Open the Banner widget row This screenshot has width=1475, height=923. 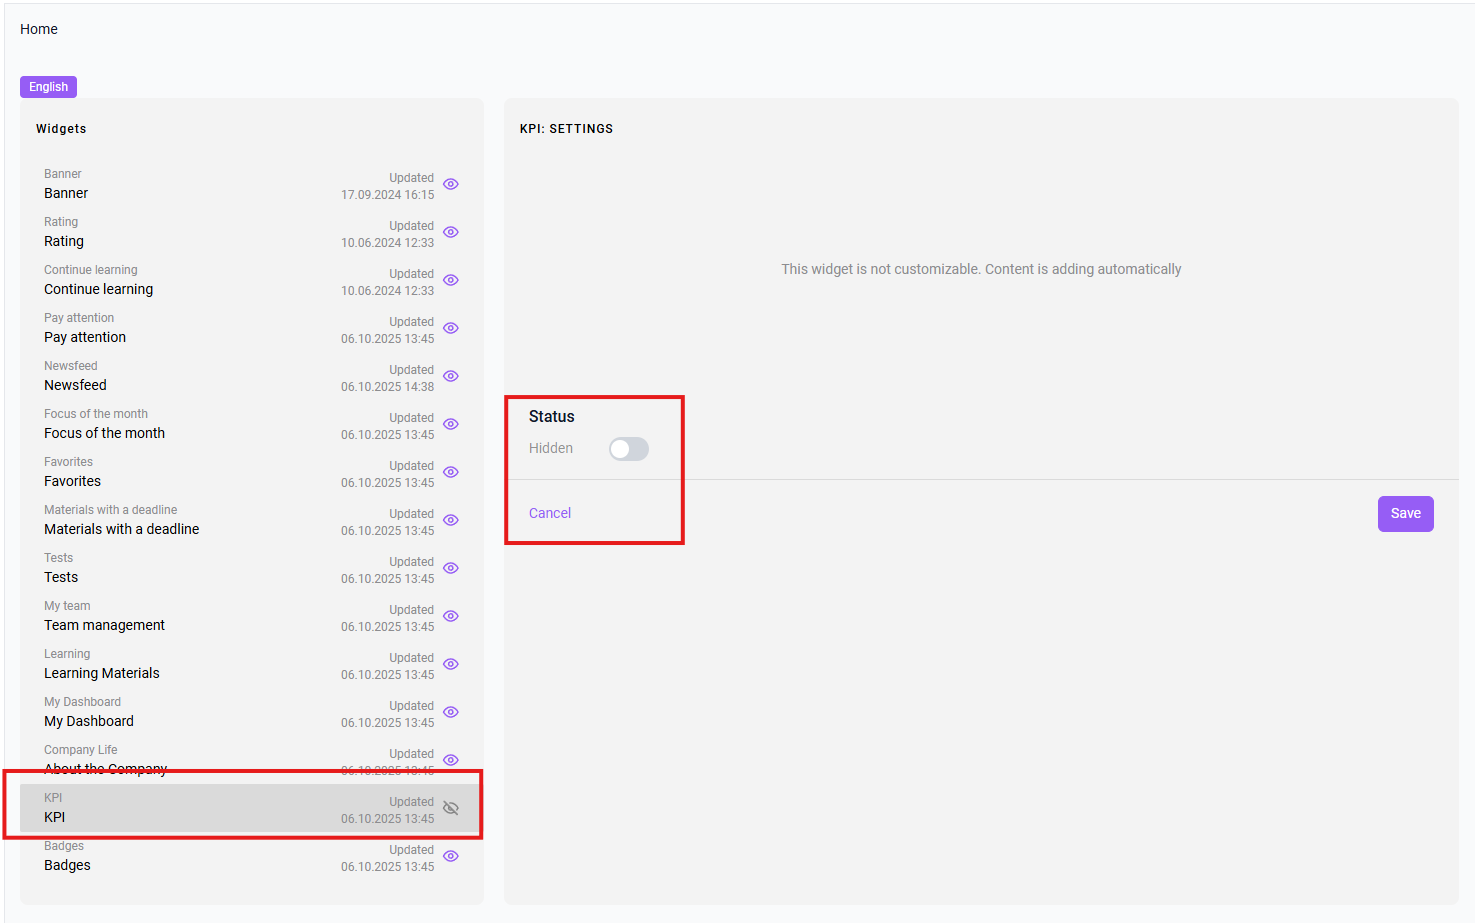pyautogui.click(x=250, y=184)
